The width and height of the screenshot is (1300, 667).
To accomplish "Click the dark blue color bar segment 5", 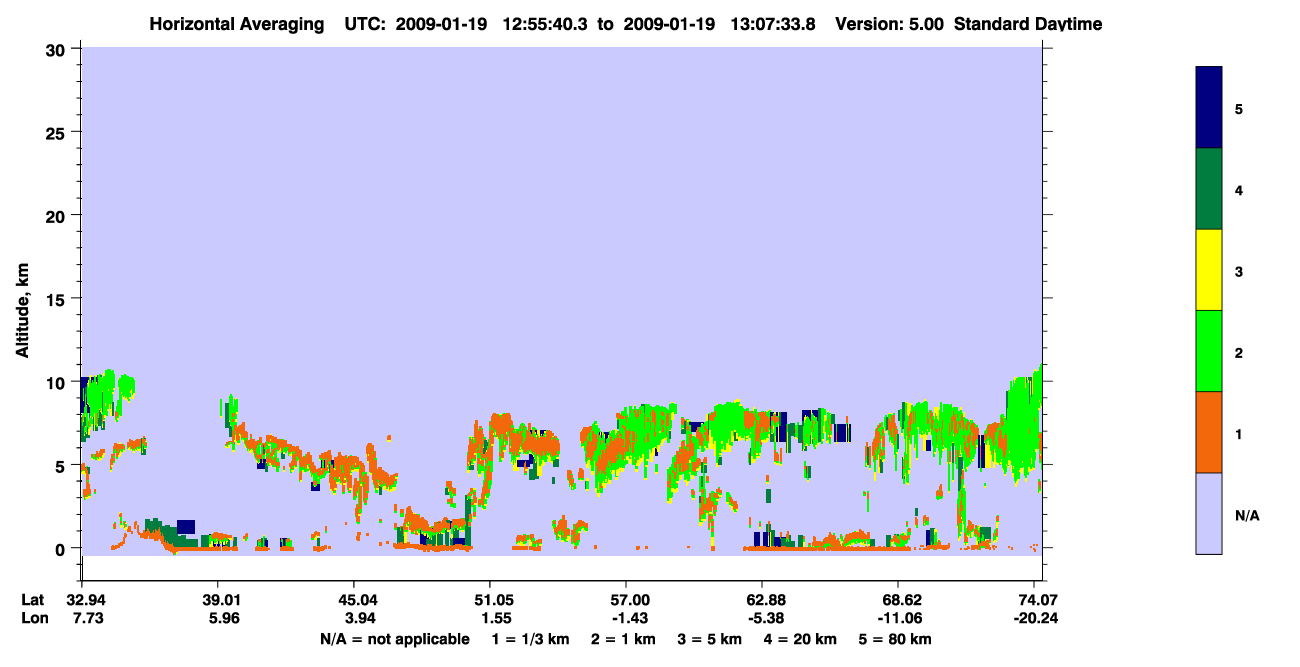I will pyautogui.click(x=1209, y=108).
